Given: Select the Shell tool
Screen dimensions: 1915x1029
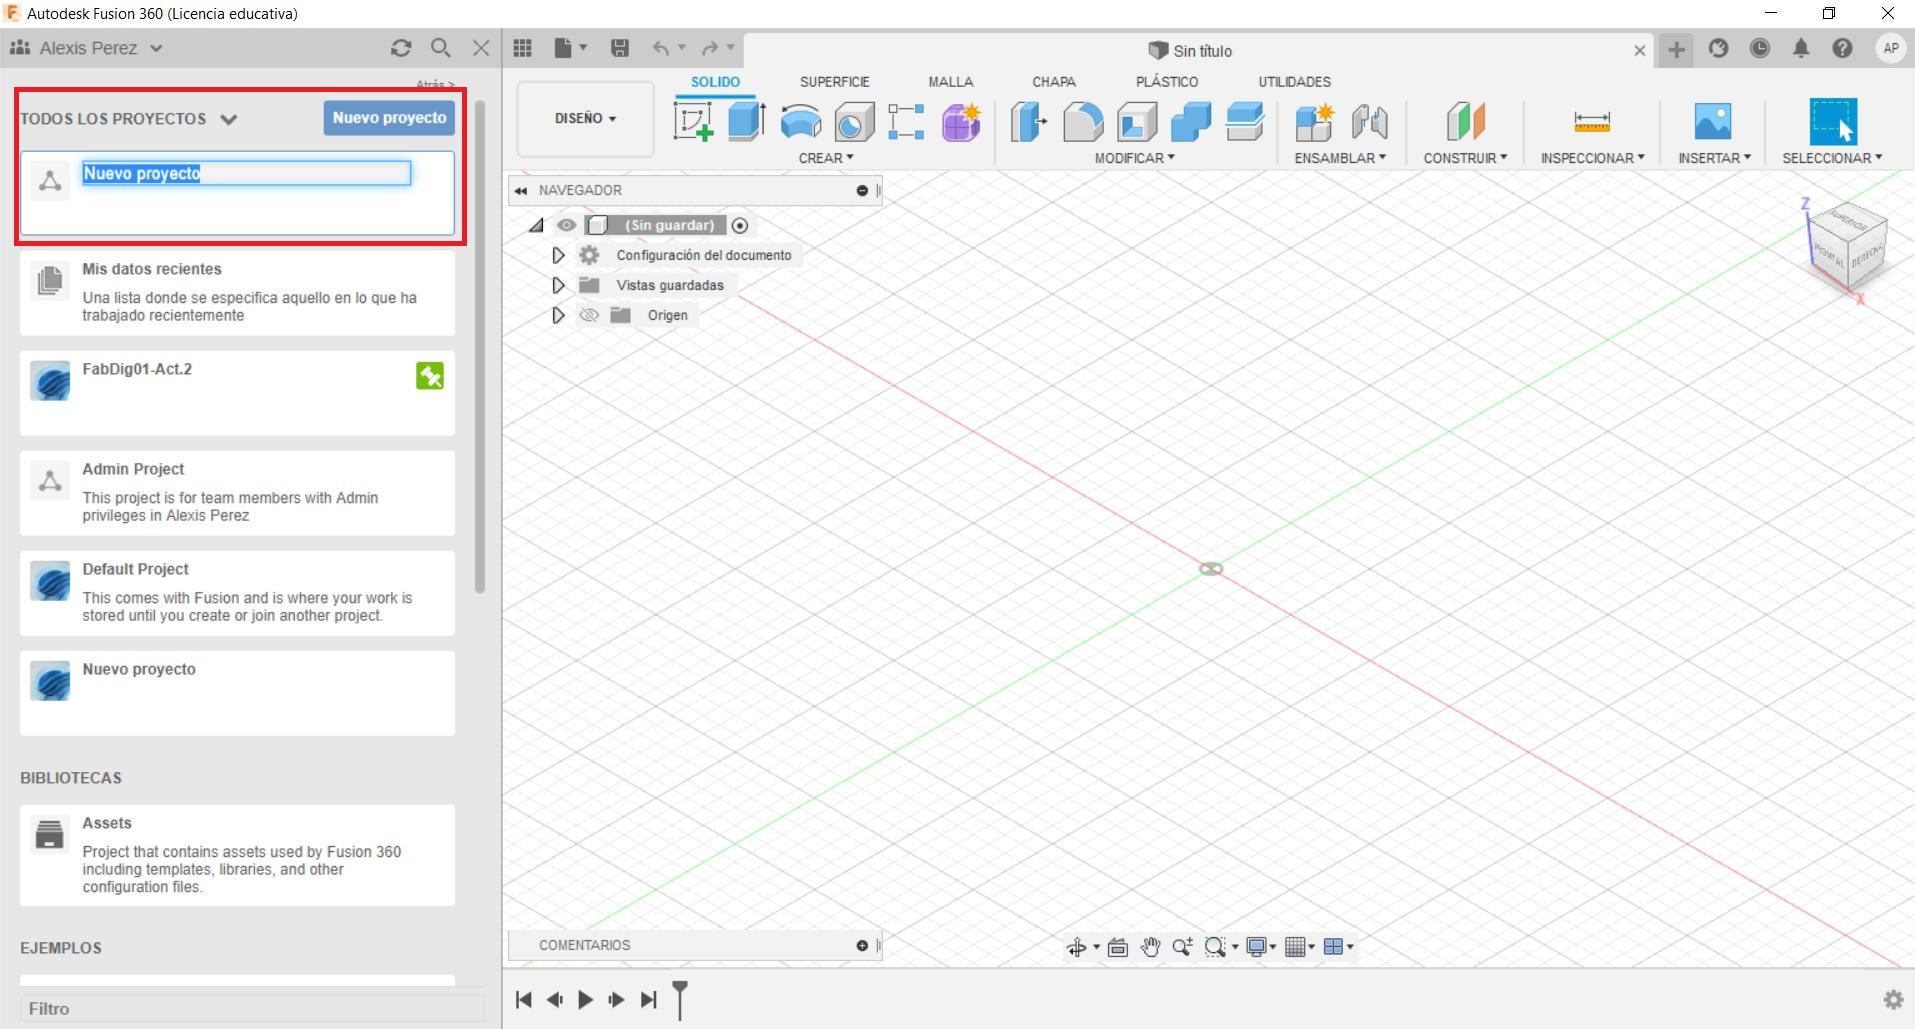Looking at the screenshot, I should pyautogui.click(x=1137, y=122).
